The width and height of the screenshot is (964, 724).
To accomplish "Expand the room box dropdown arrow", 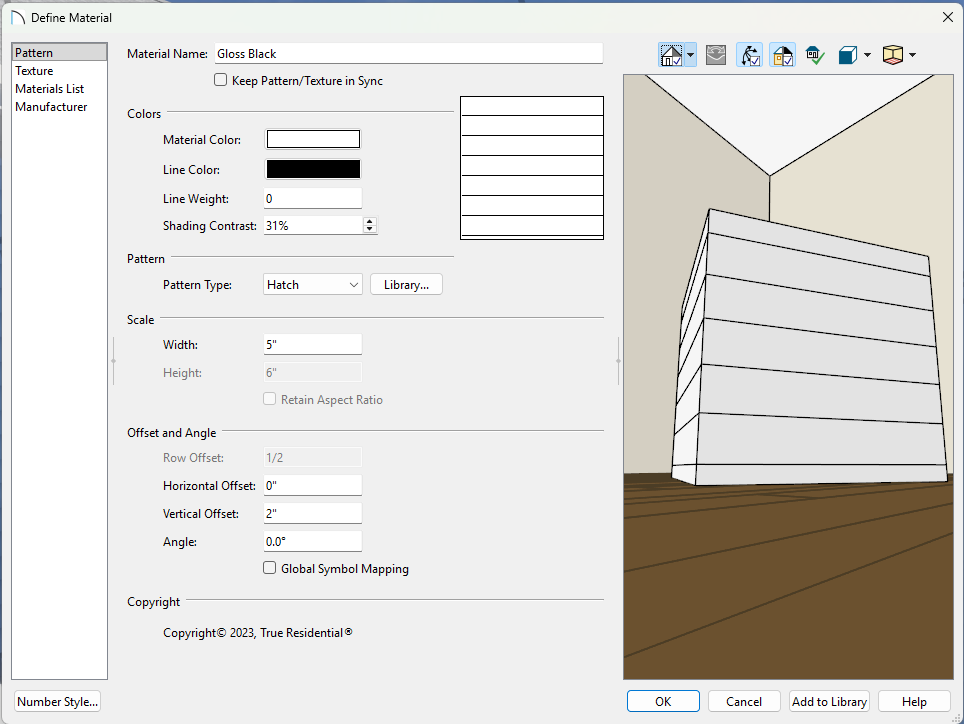I will tap(912, 55).
